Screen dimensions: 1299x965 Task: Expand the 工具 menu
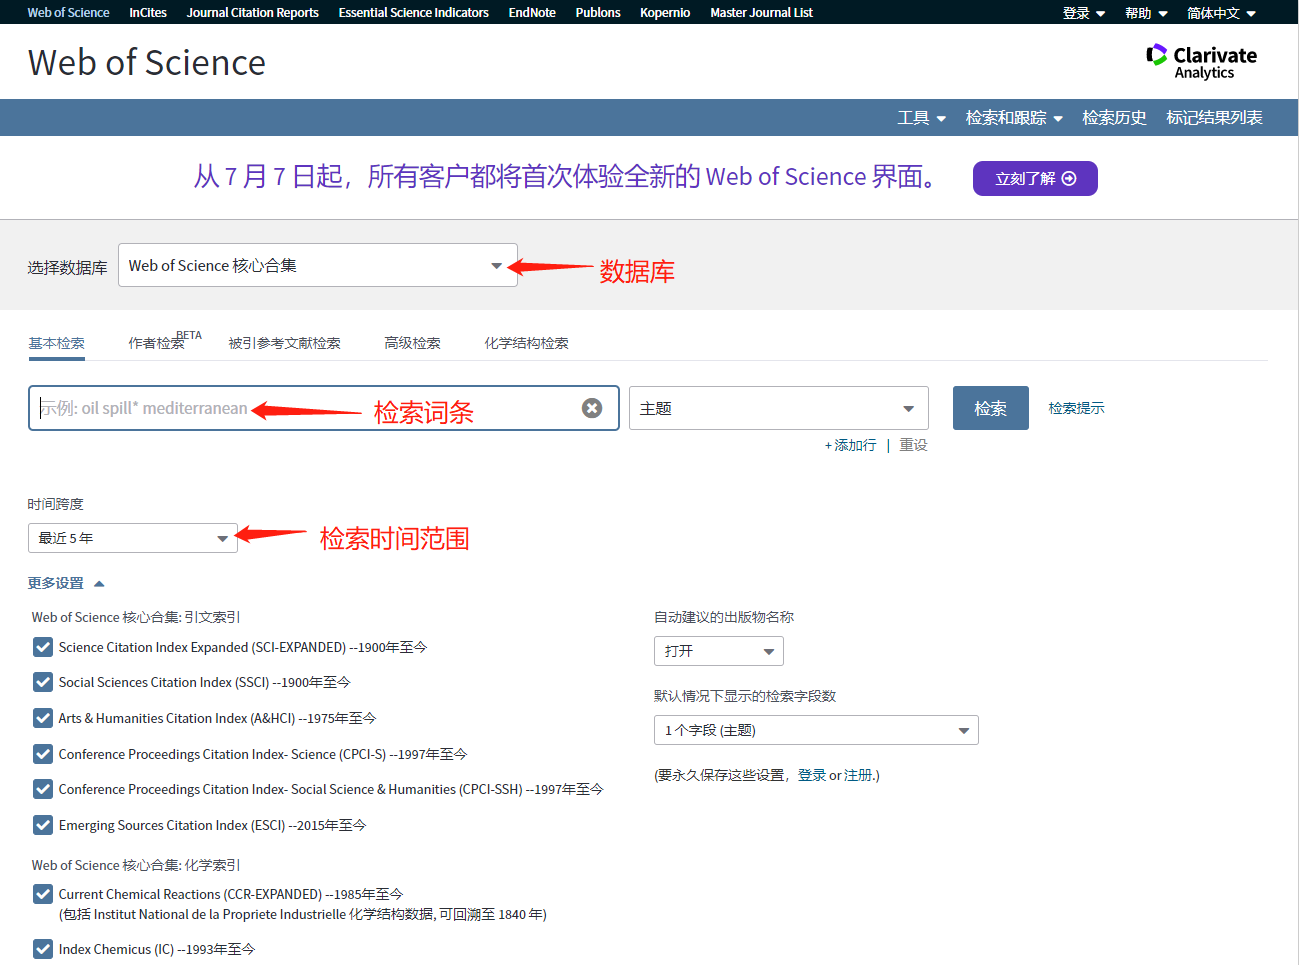pyautogui.click(x=921, y=118)
